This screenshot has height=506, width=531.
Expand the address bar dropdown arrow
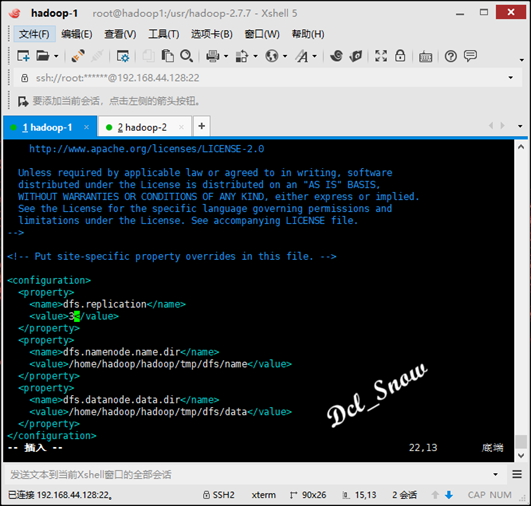tap(510, 78)
